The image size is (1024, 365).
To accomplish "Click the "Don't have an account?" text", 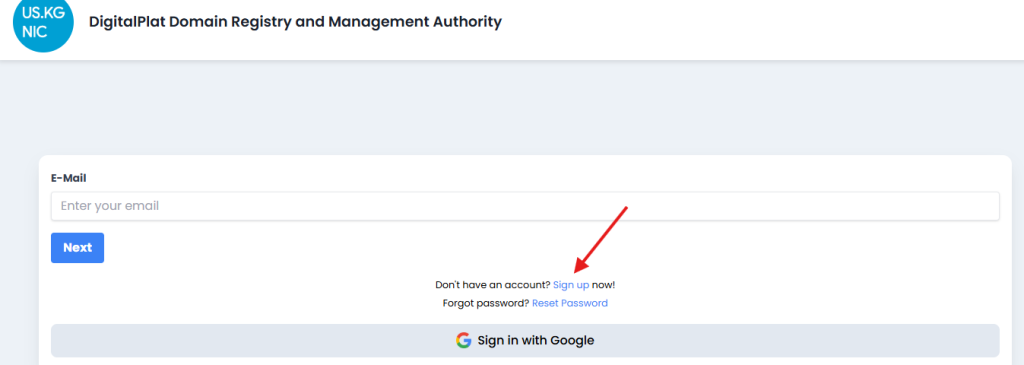I will point(492,285).
